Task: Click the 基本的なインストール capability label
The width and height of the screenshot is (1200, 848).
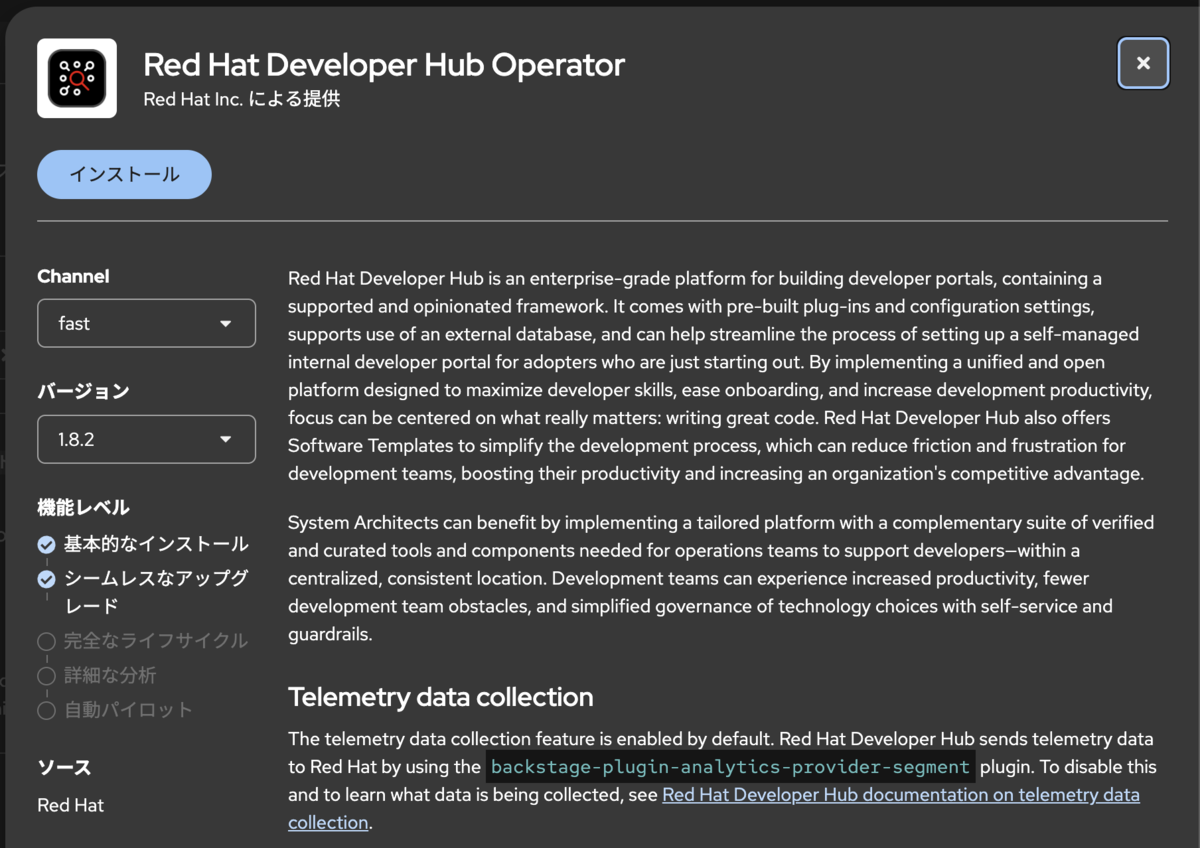Action: pyautogui.click(x=156, y=545)
